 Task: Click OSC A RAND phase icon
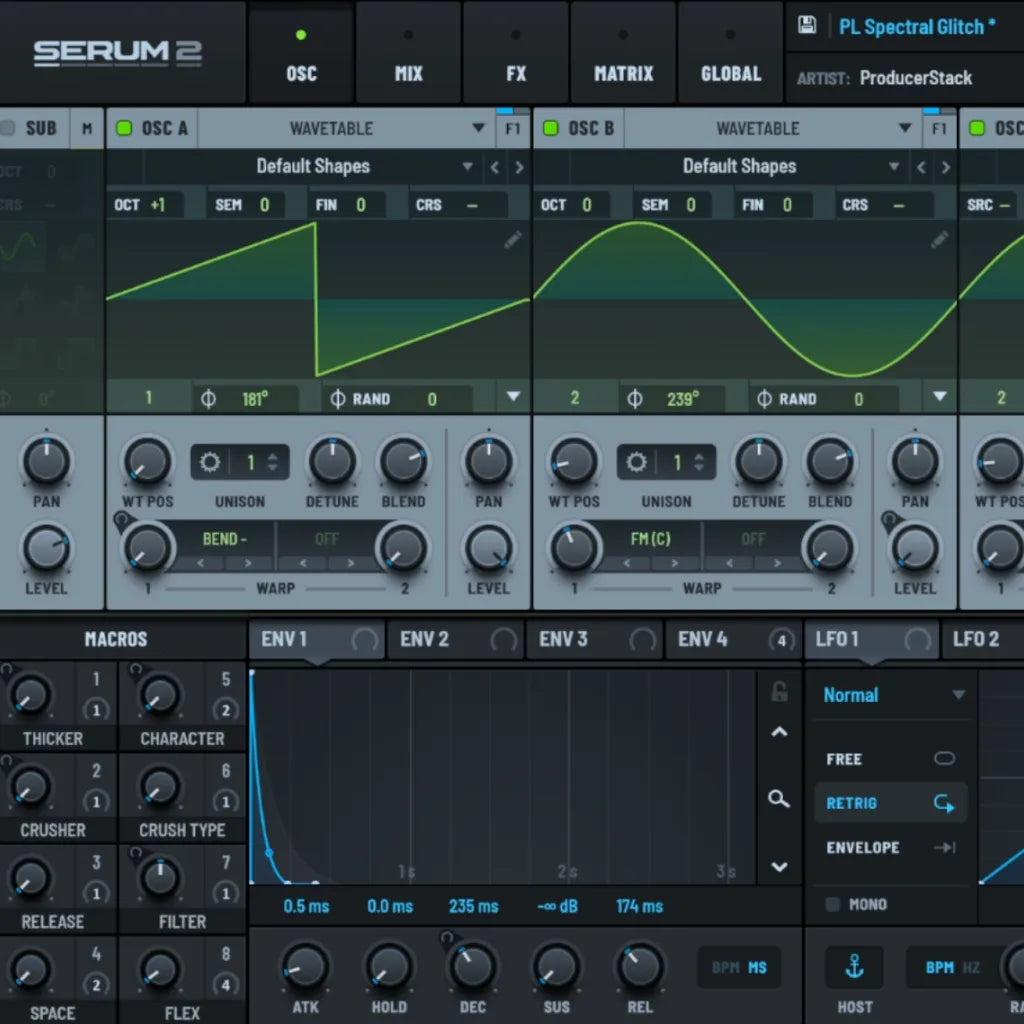[338, 398]
